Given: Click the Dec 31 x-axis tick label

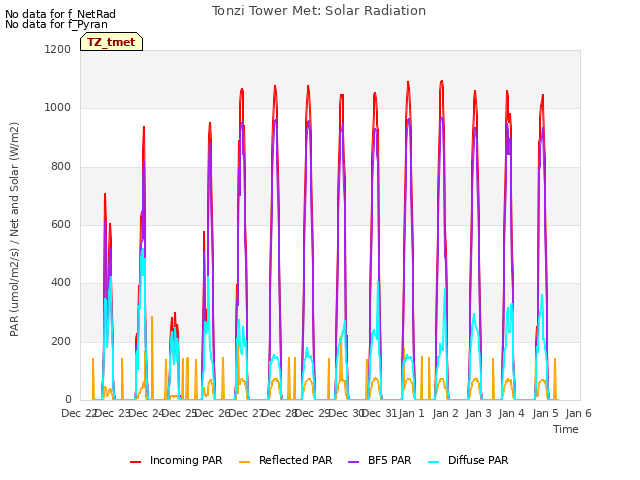Looking at the screenshot, I should pyautogui.click(x=380, y=413).
